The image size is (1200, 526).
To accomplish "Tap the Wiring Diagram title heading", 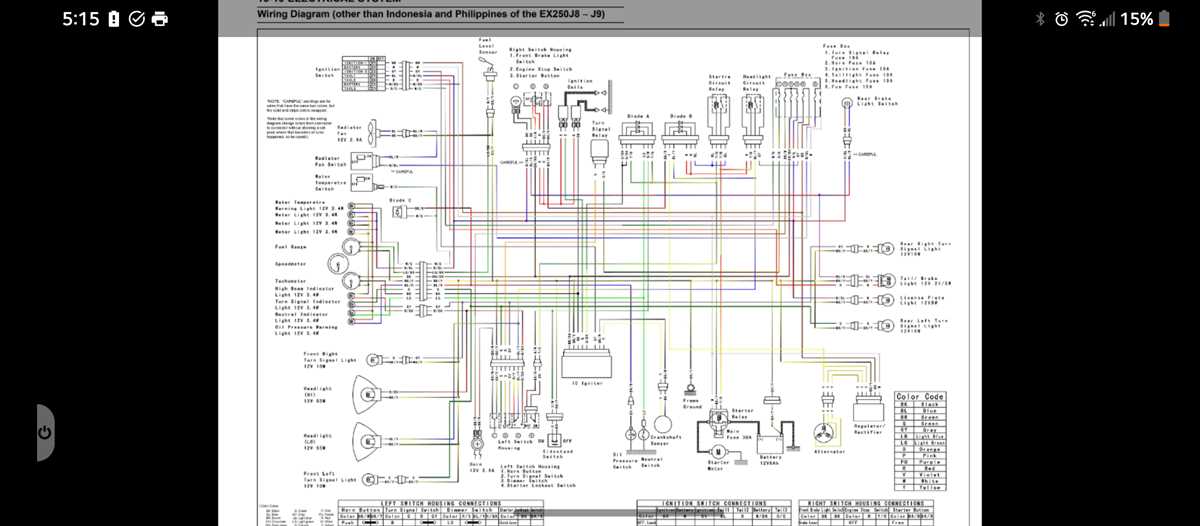I will click(431, 15).
